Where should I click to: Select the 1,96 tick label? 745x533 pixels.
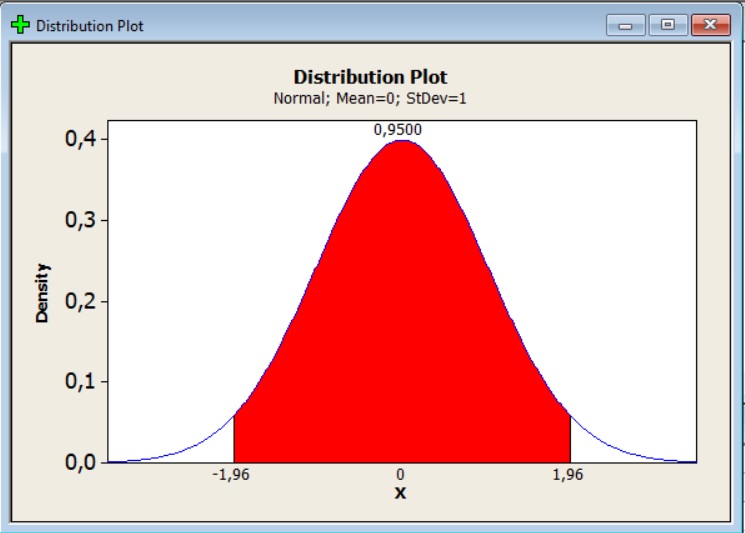click(568, 476)
